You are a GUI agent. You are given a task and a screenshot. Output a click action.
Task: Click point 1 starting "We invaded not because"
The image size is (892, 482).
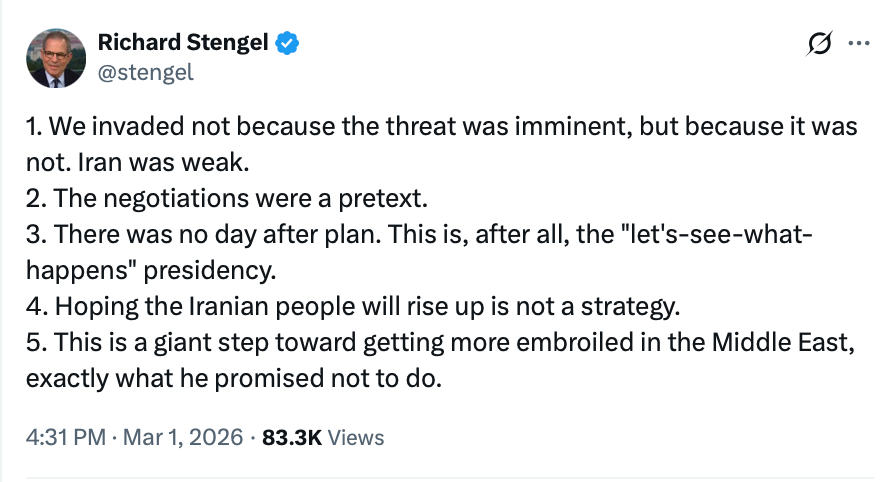(300, 128)
